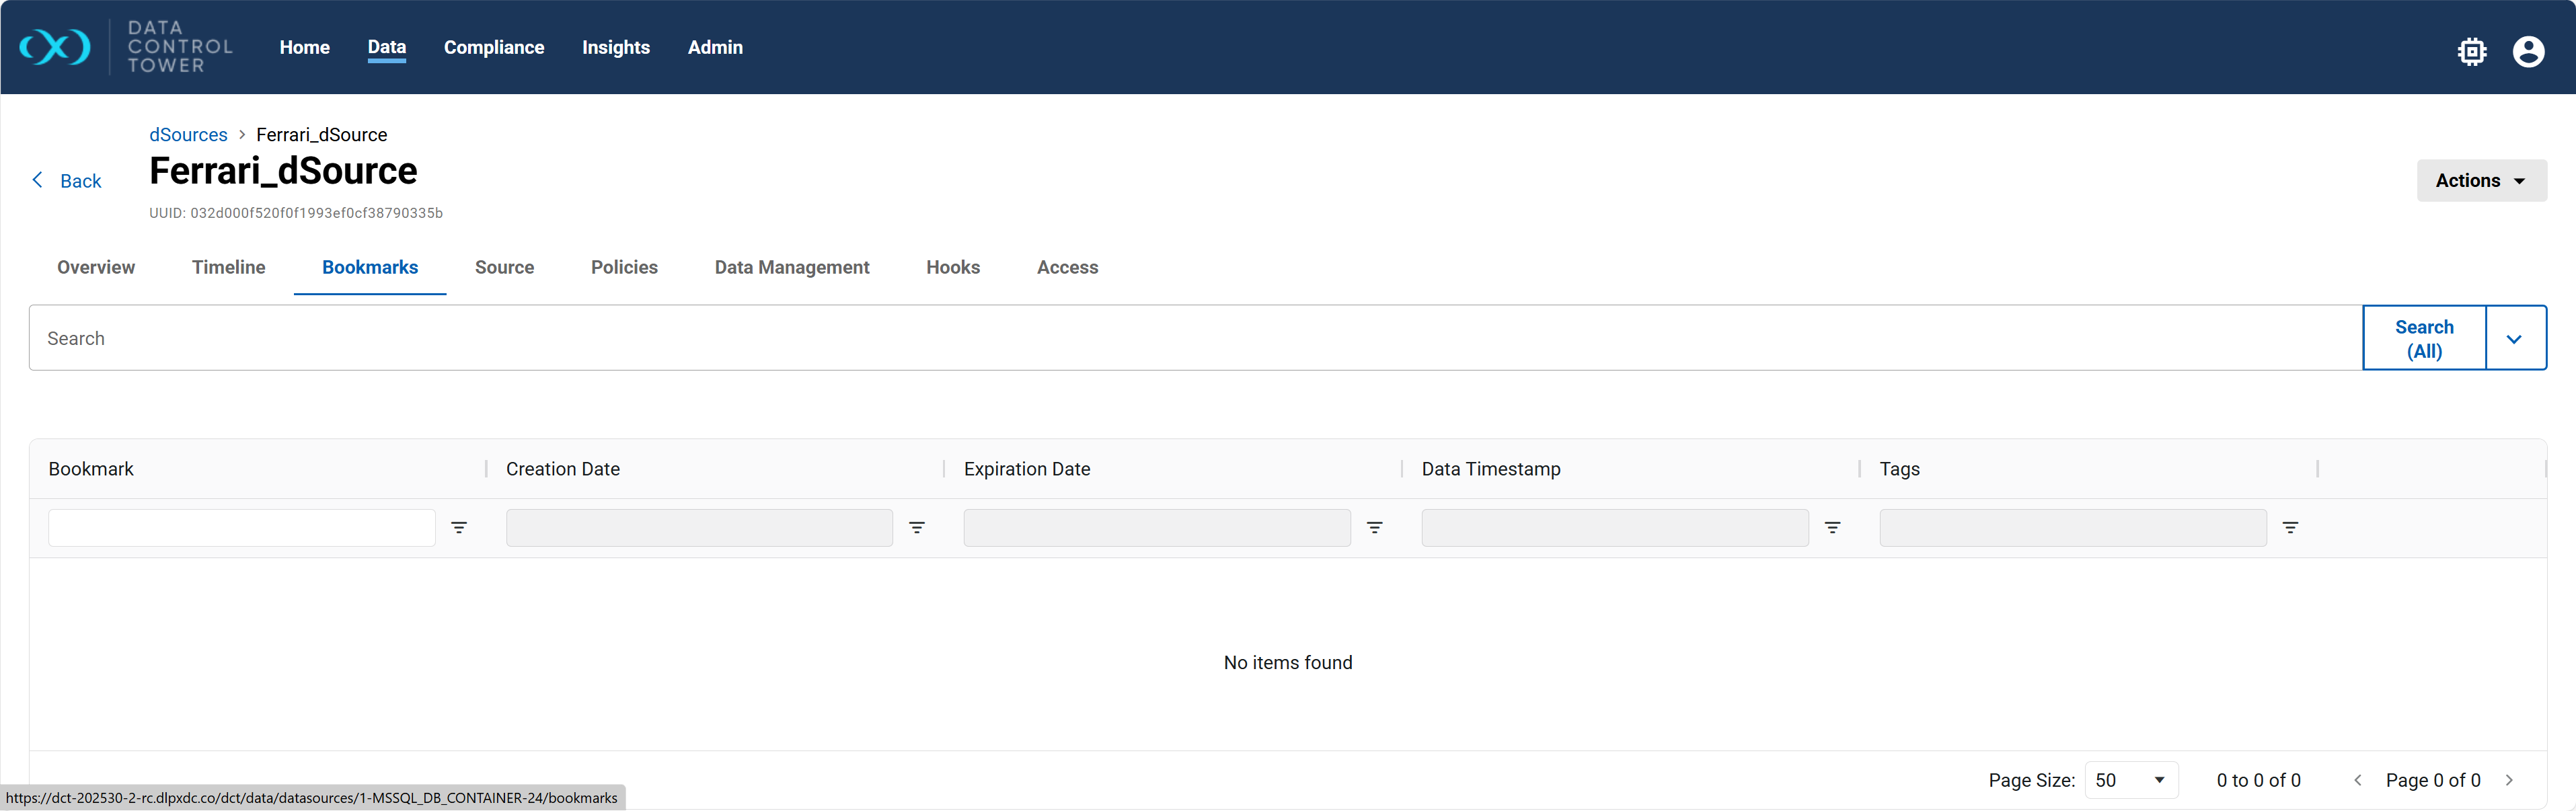Open Tags column filter icon

click(x=2290, y=527)
